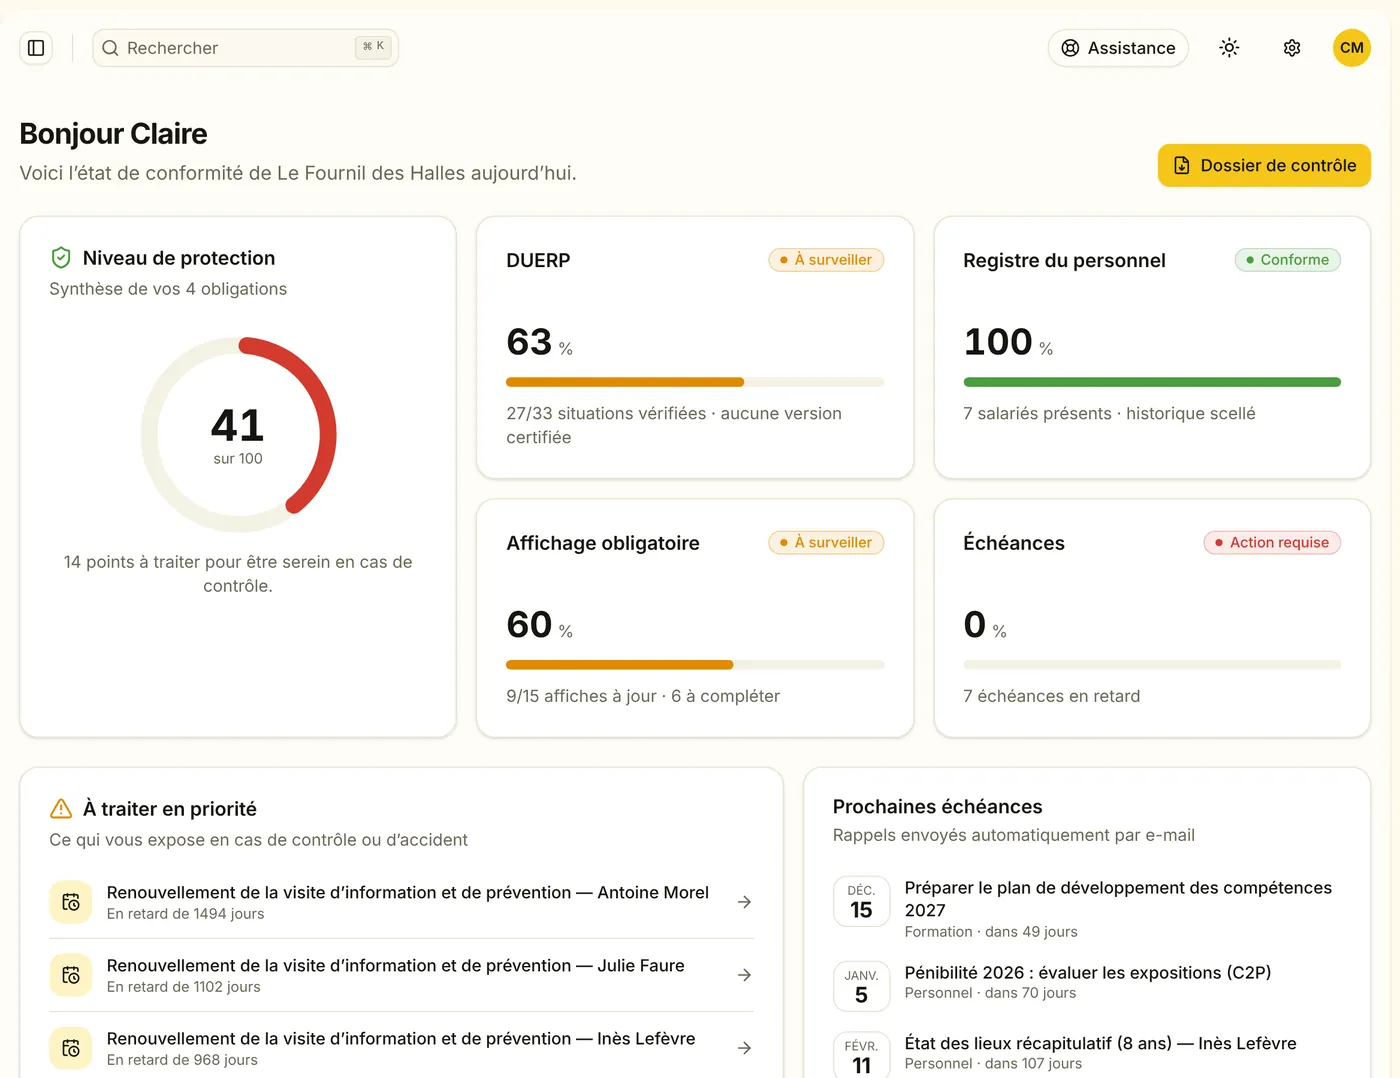Image resolution: width=1400 pixels, height=1078 pixels.
Task: Open the CM user avatar menu
Action: pos(1352,48)
